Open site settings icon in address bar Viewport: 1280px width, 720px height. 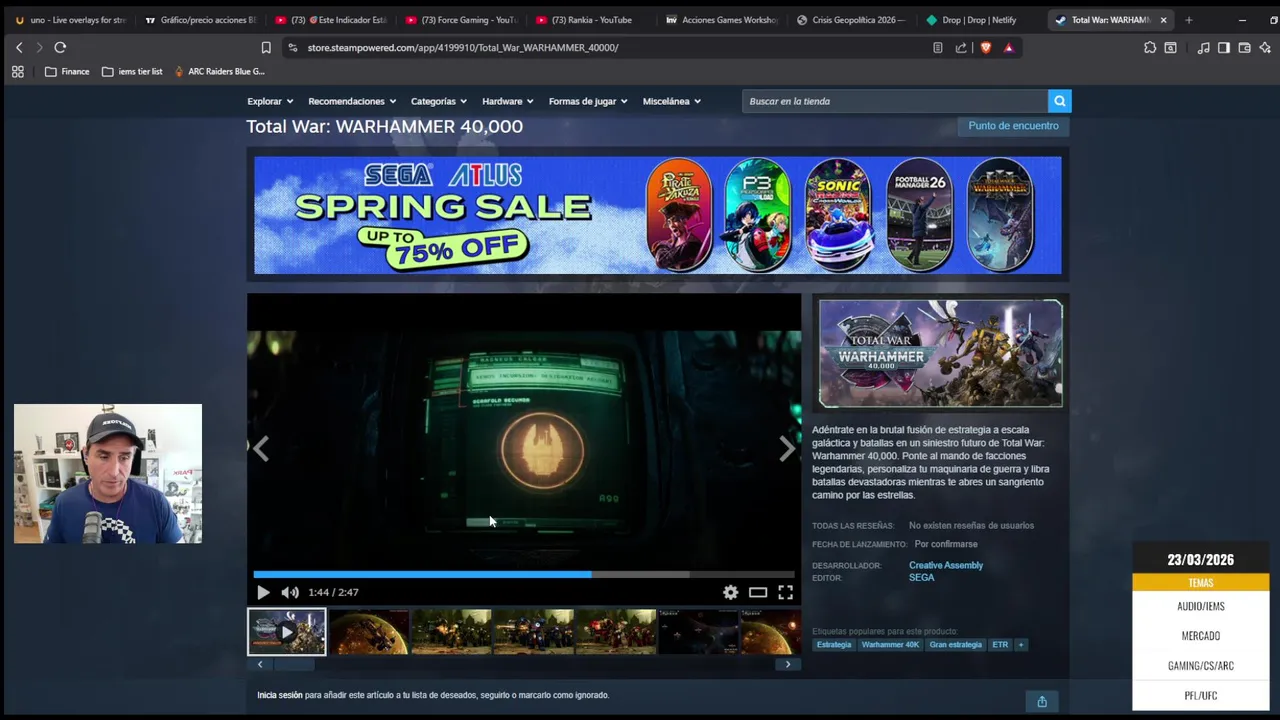(x=292, y=47)
